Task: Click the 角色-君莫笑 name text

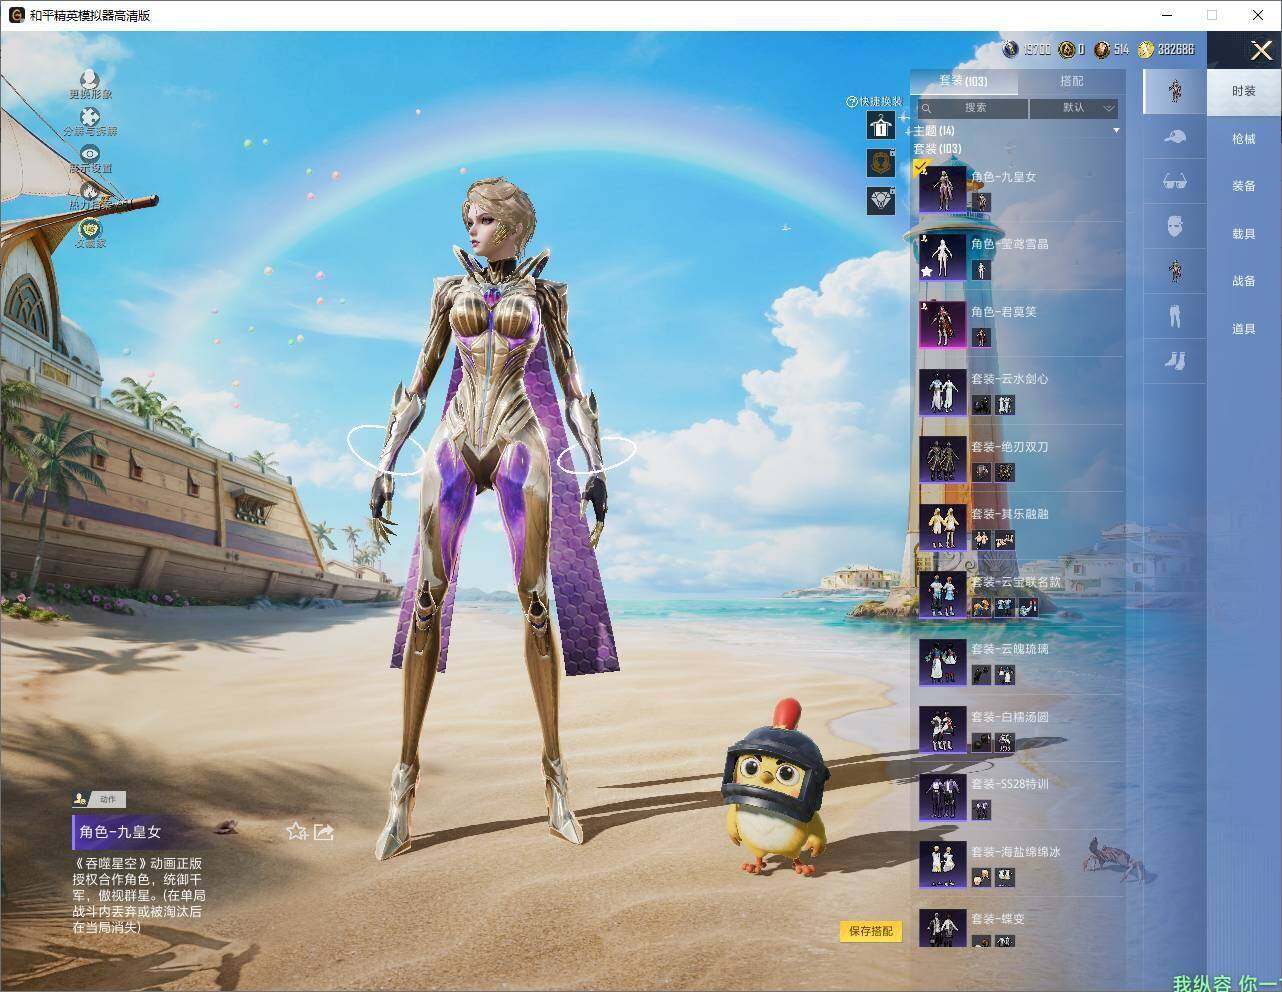Action: tap(1004, 312)
